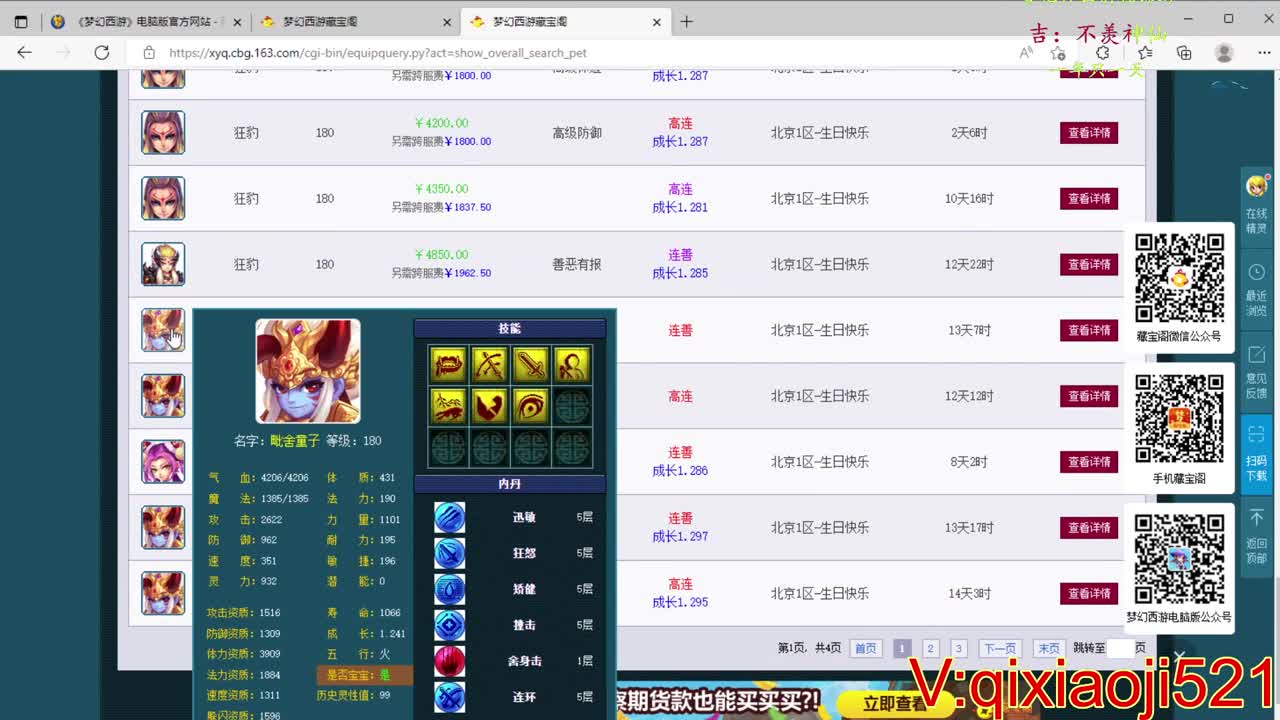
Task: Reload the page with the refresh icon
Action: tap(101, 53)
